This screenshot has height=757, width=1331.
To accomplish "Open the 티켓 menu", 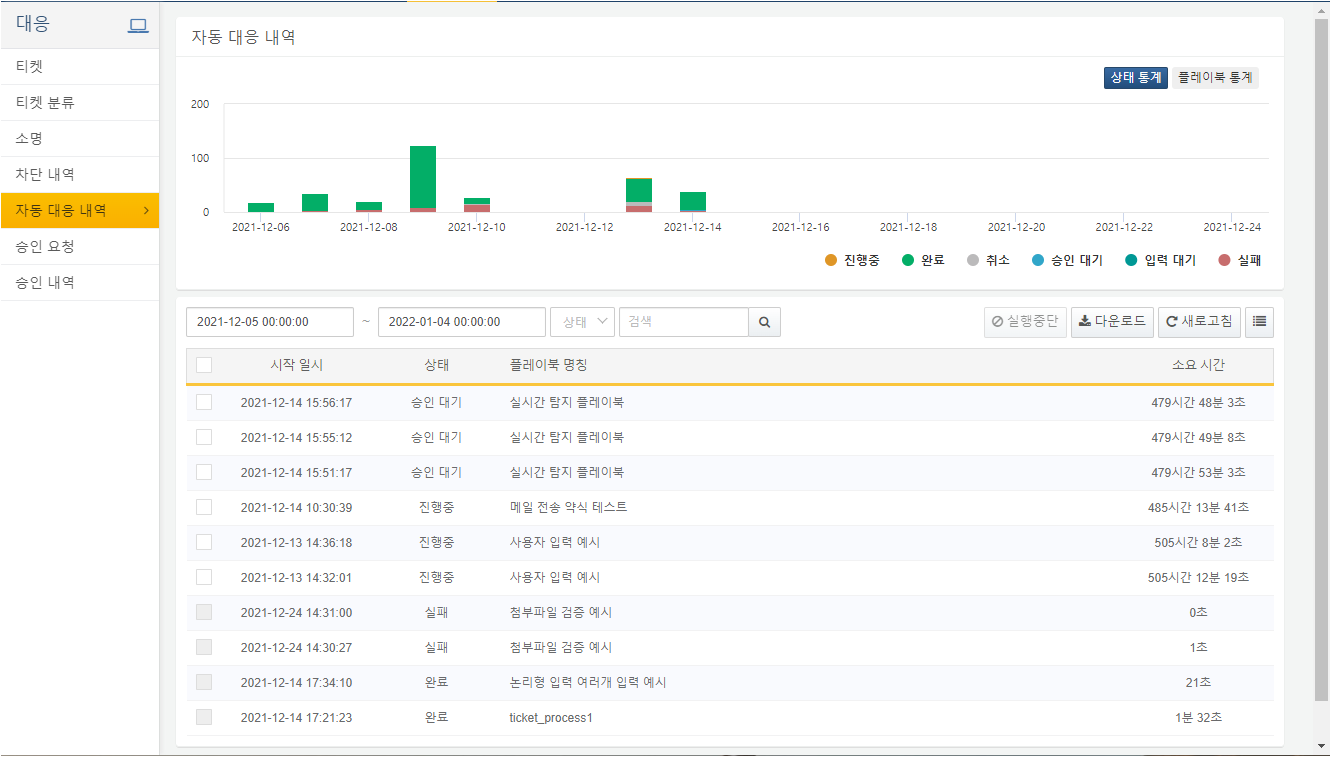I will click(x=80, y=67).
